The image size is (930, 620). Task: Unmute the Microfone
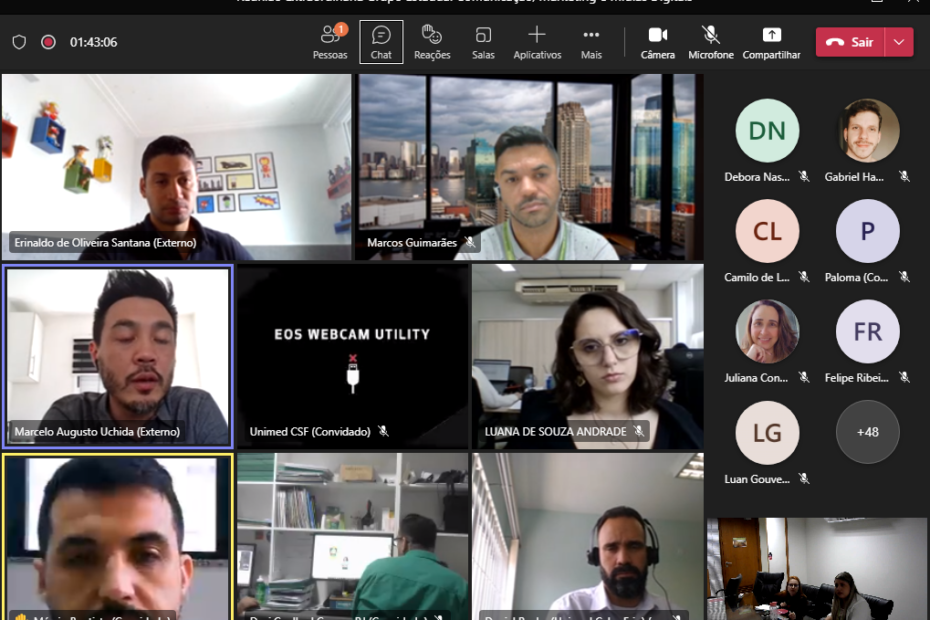(710, 42)
